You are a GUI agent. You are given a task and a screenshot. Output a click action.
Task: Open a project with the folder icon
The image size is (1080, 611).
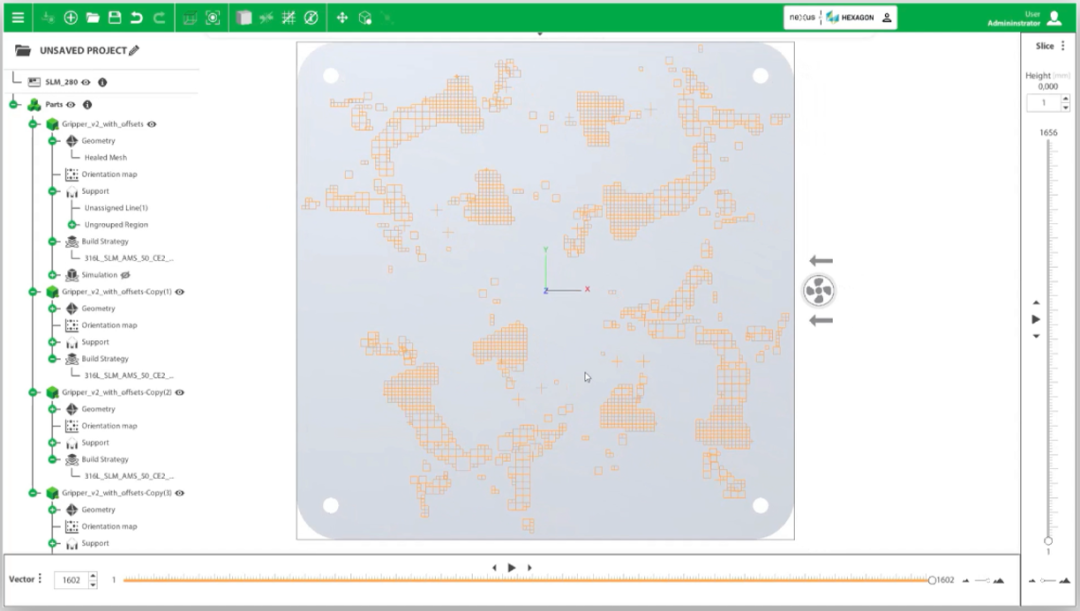click(92, 18)
